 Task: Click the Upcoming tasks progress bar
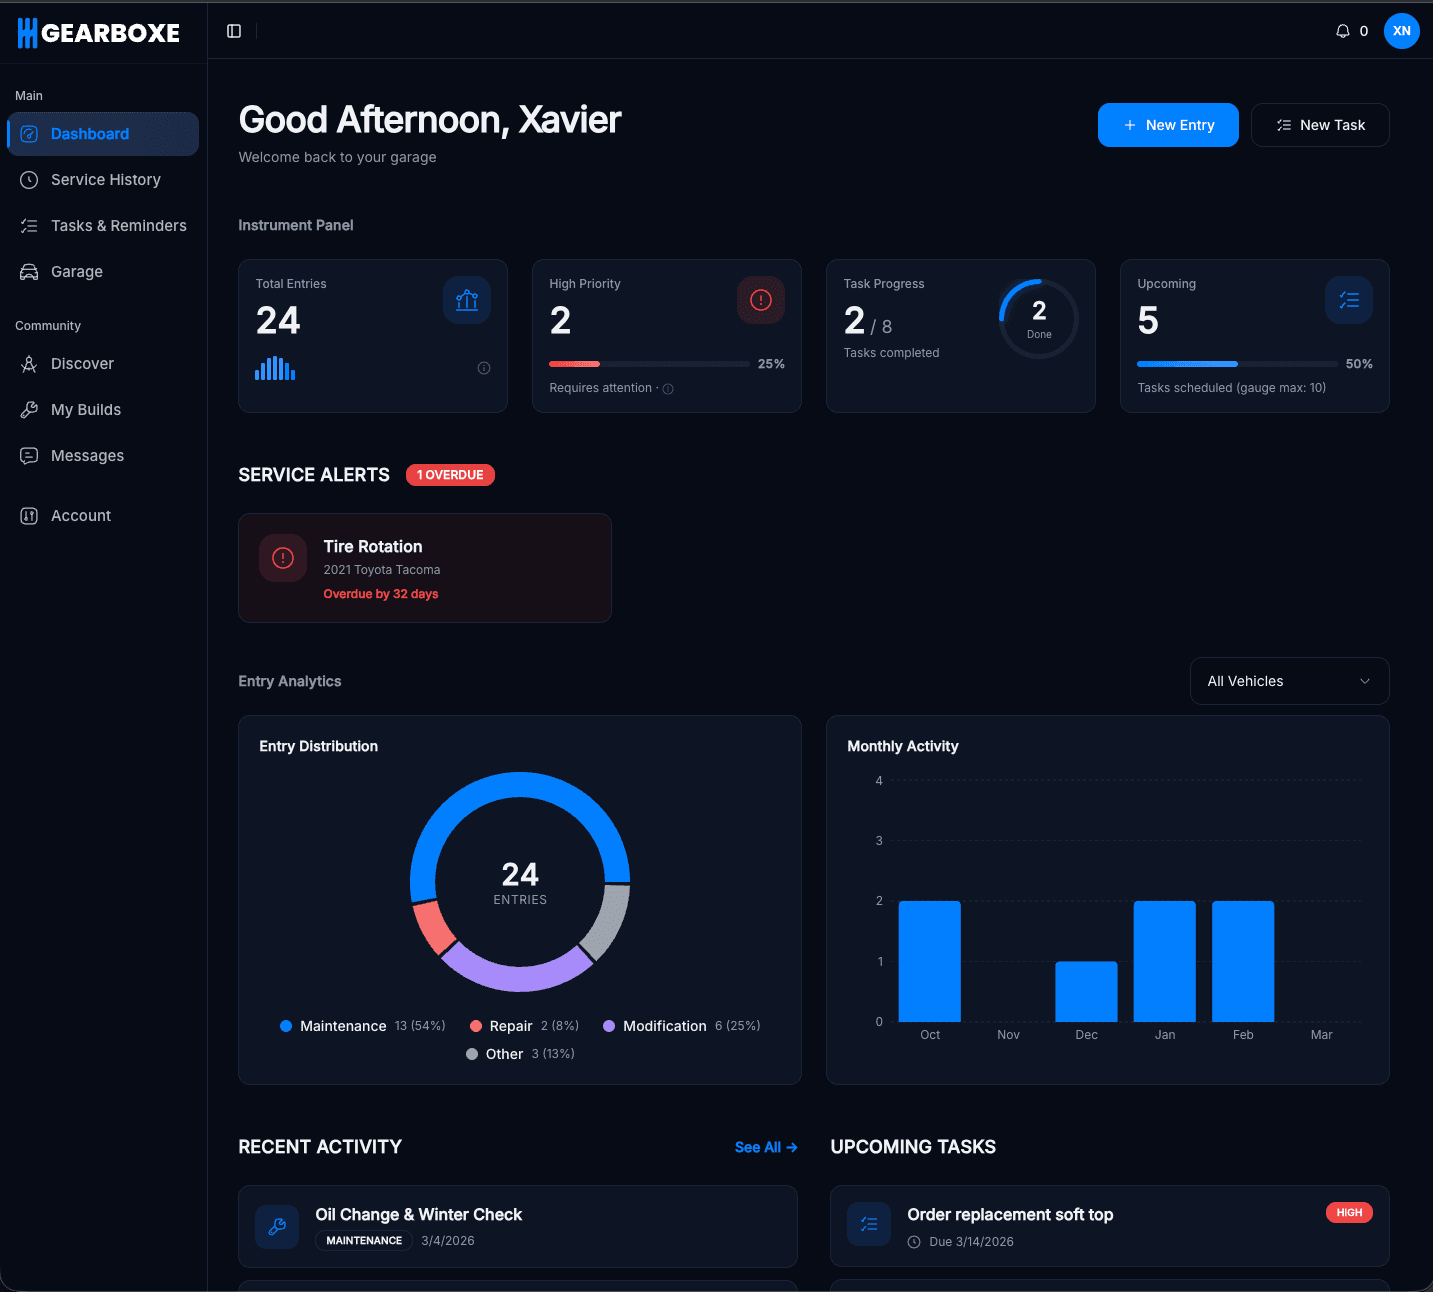[1236, 364]
